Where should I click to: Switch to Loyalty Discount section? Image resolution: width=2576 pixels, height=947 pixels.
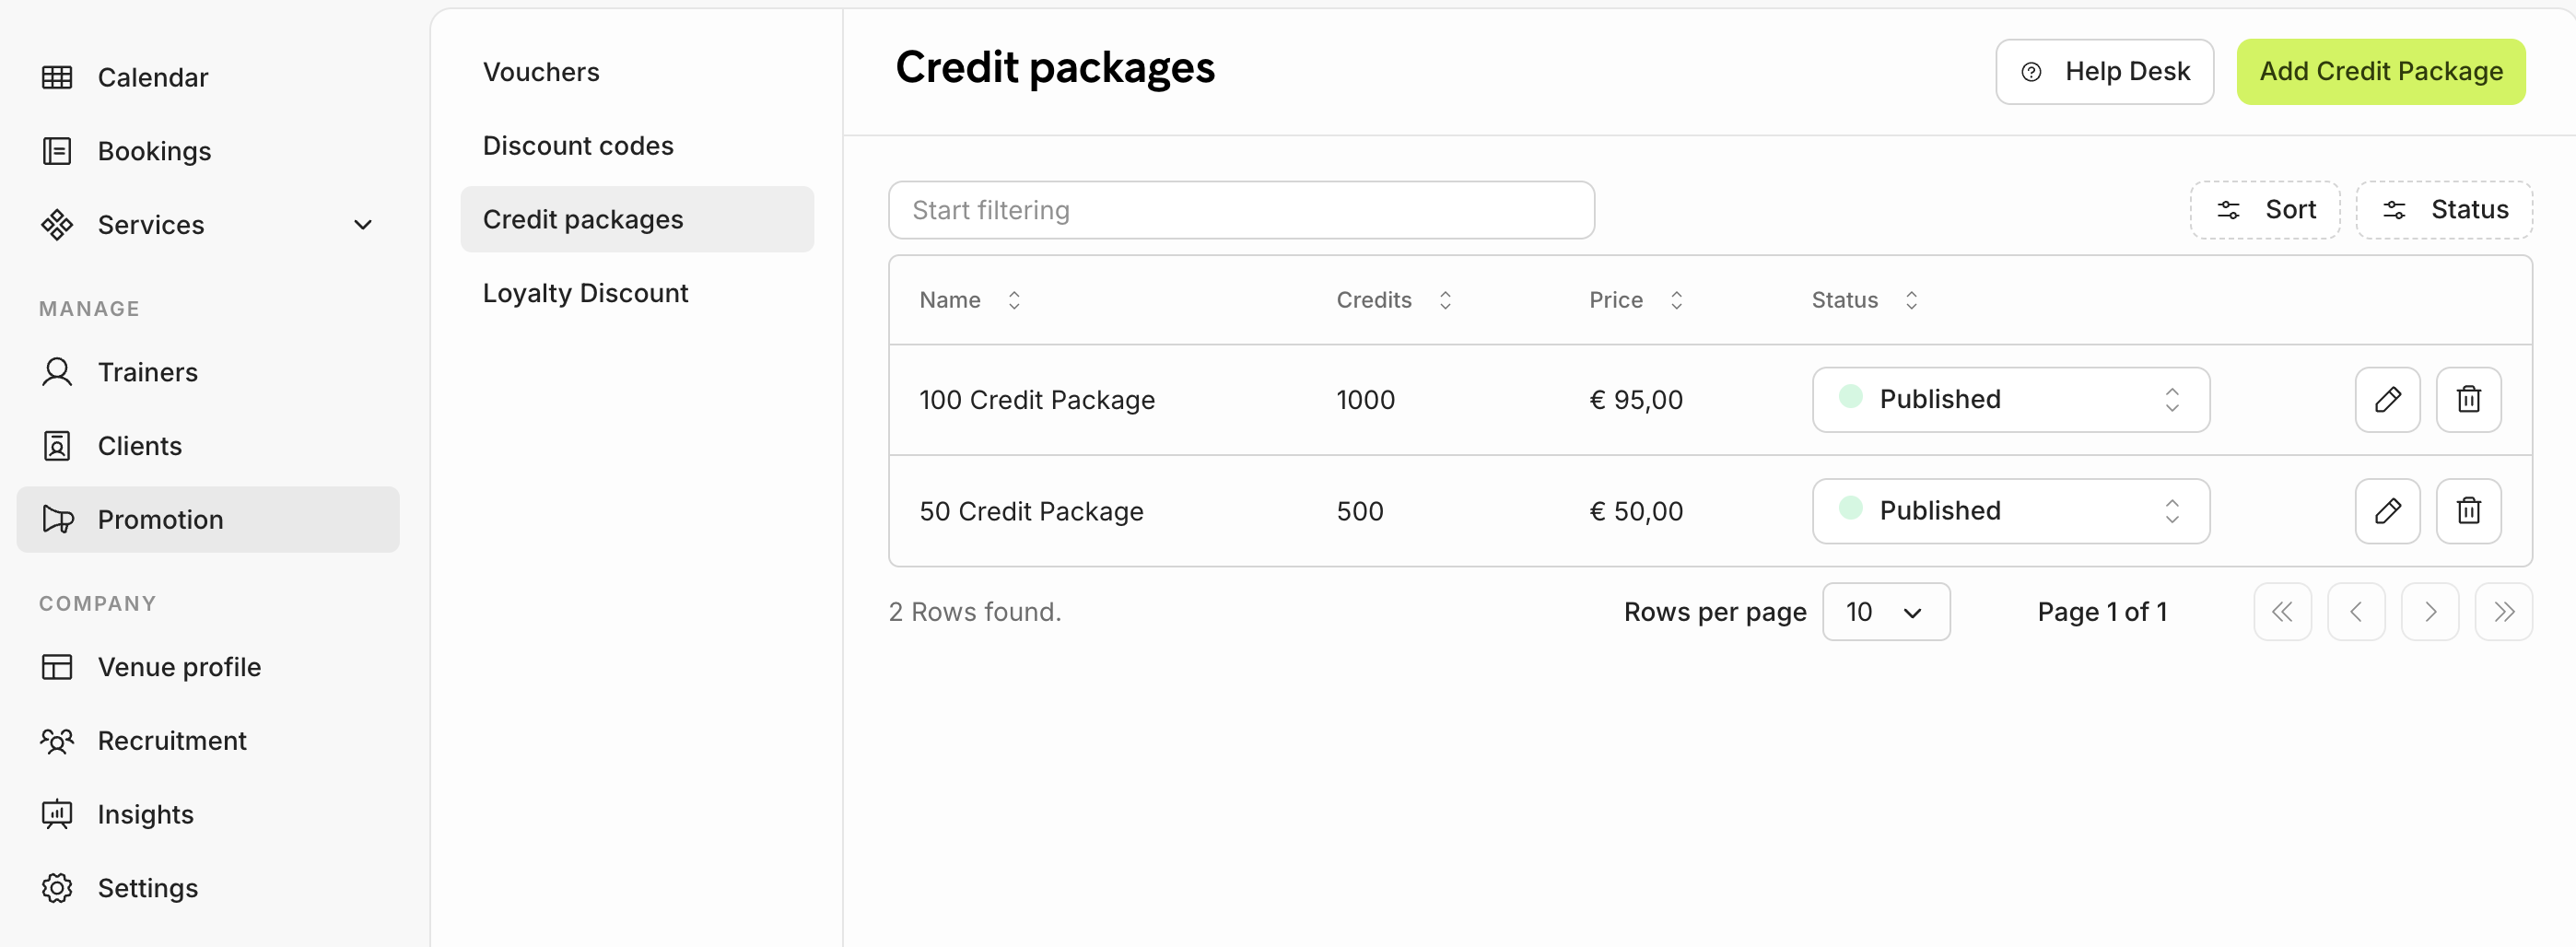[585, 293]
